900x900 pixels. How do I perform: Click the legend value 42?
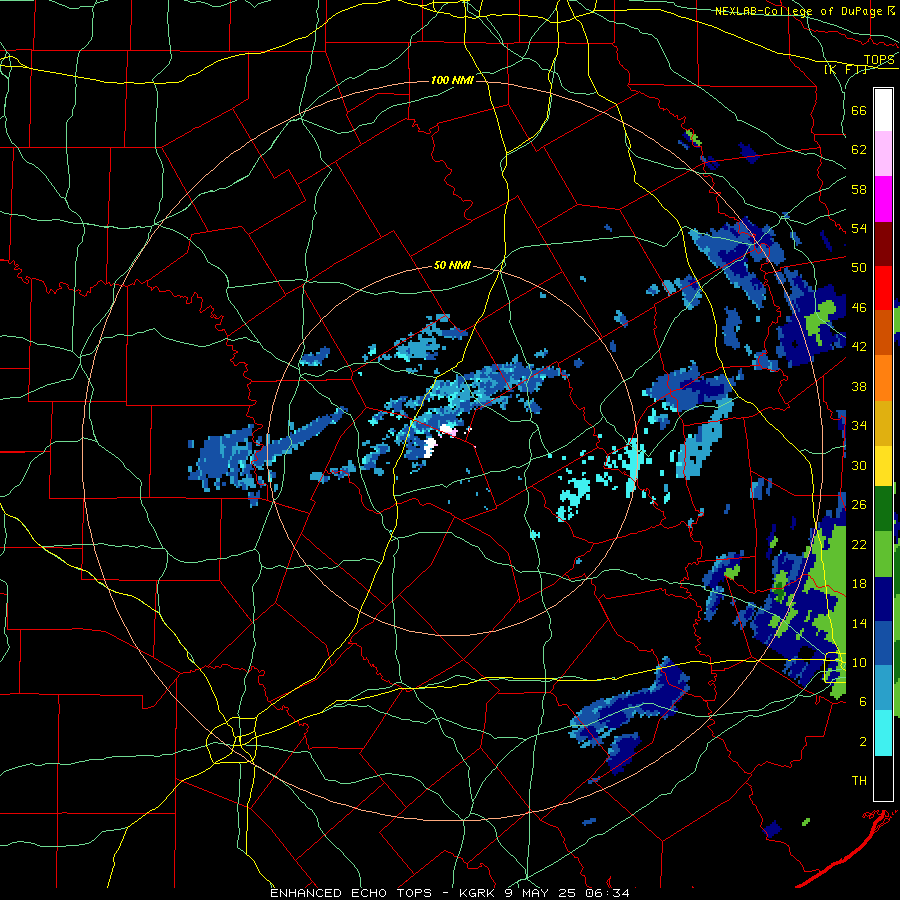pos(859,347)
